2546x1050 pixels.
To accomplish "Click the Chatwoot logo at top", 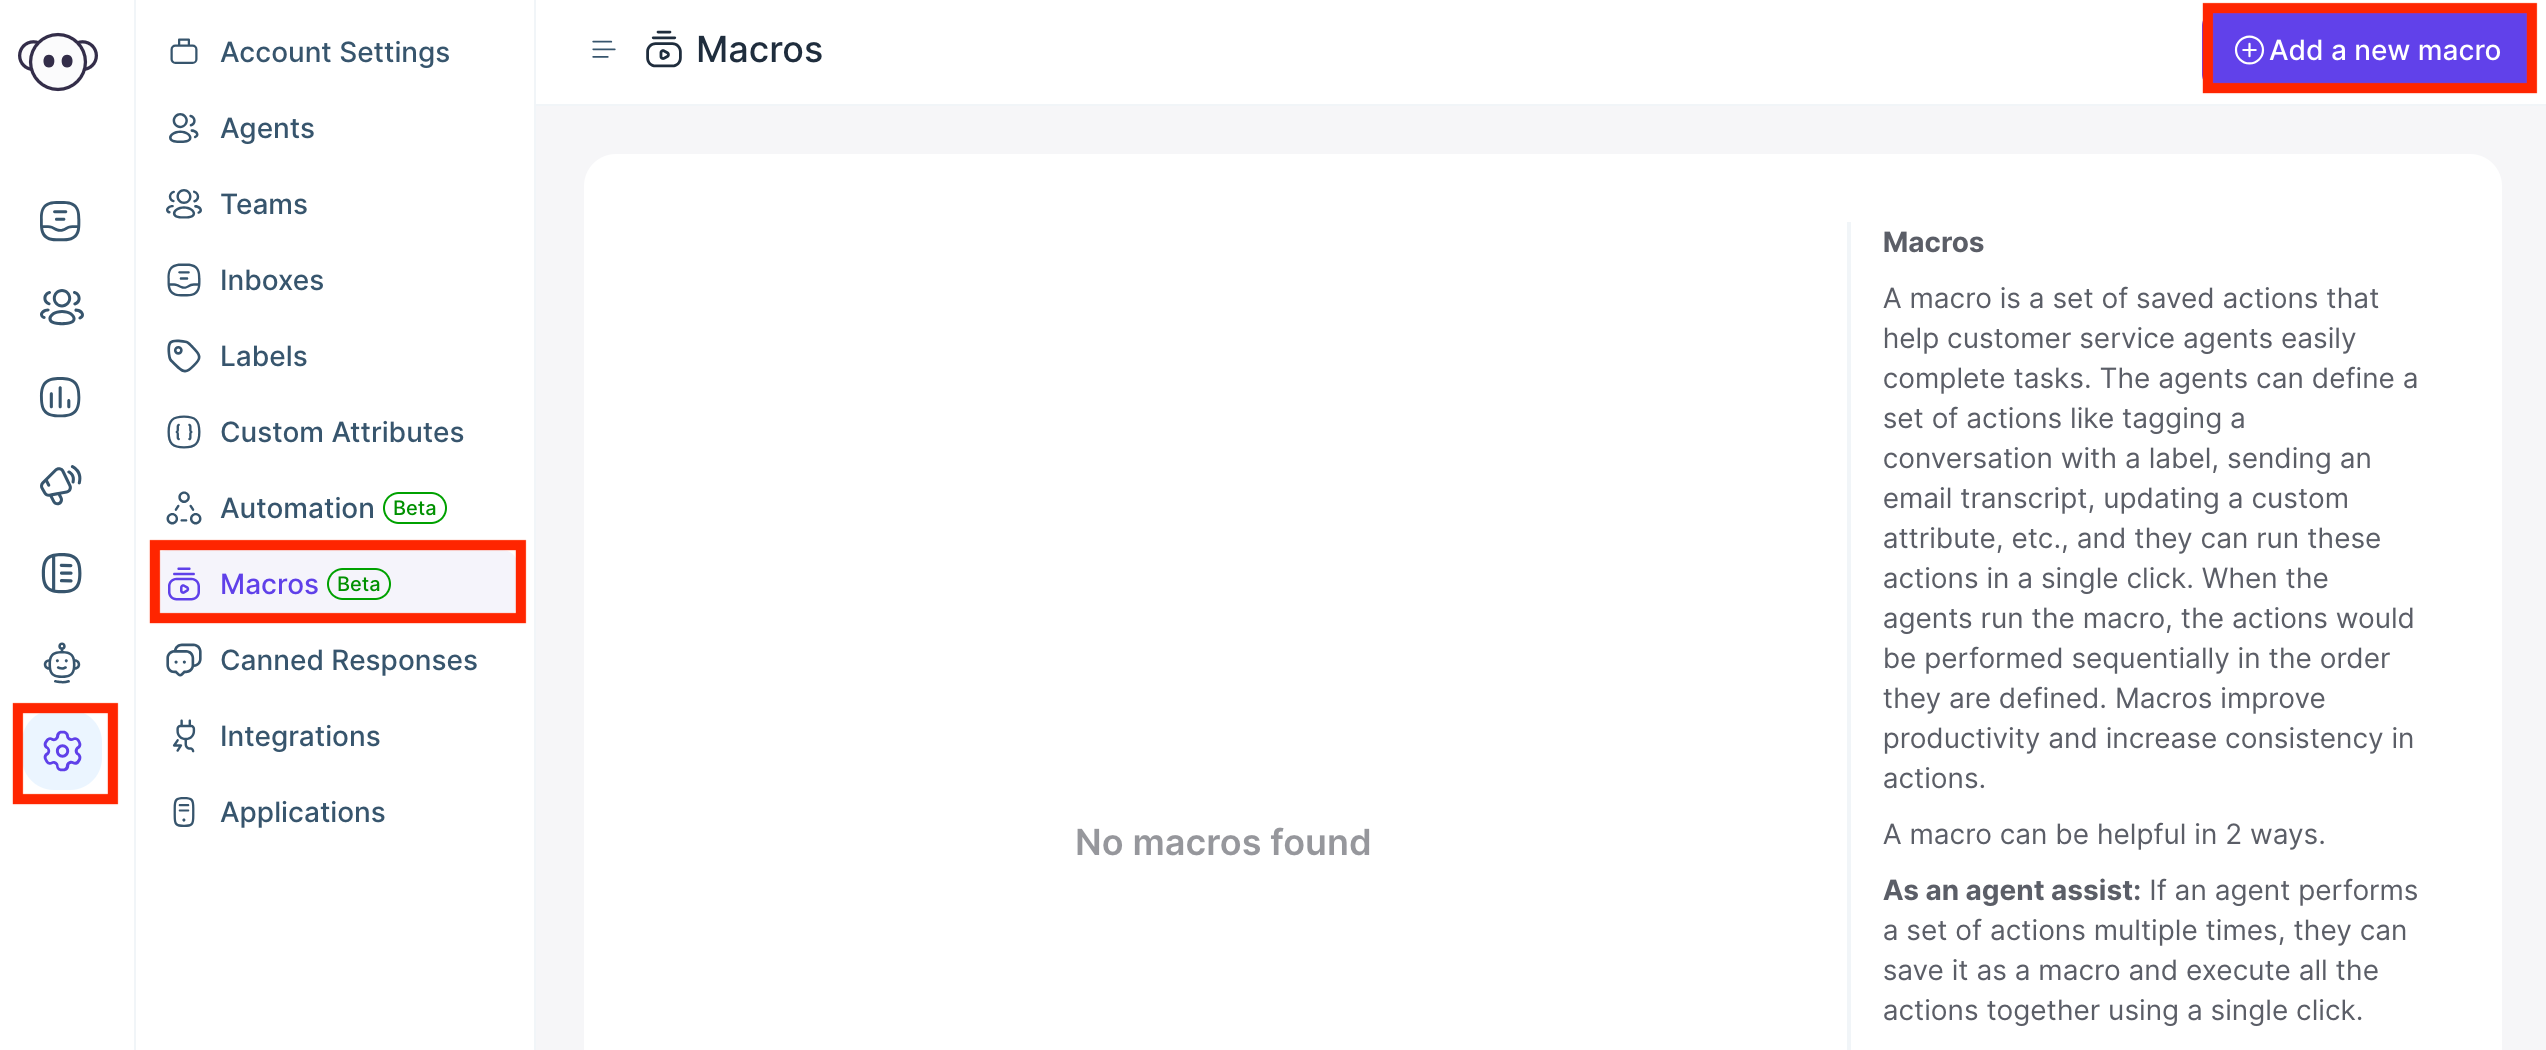I will point(58,62).
